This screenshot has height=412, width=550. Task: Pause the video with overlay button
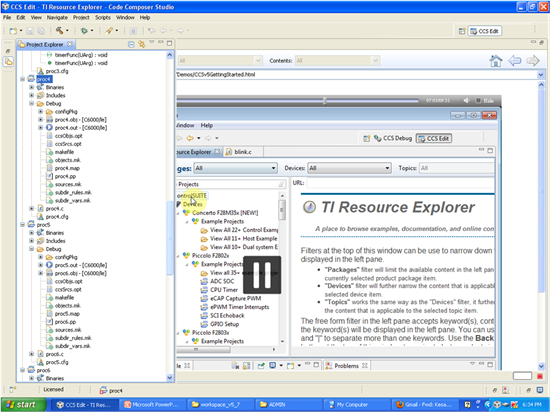(x=262, y=275)
